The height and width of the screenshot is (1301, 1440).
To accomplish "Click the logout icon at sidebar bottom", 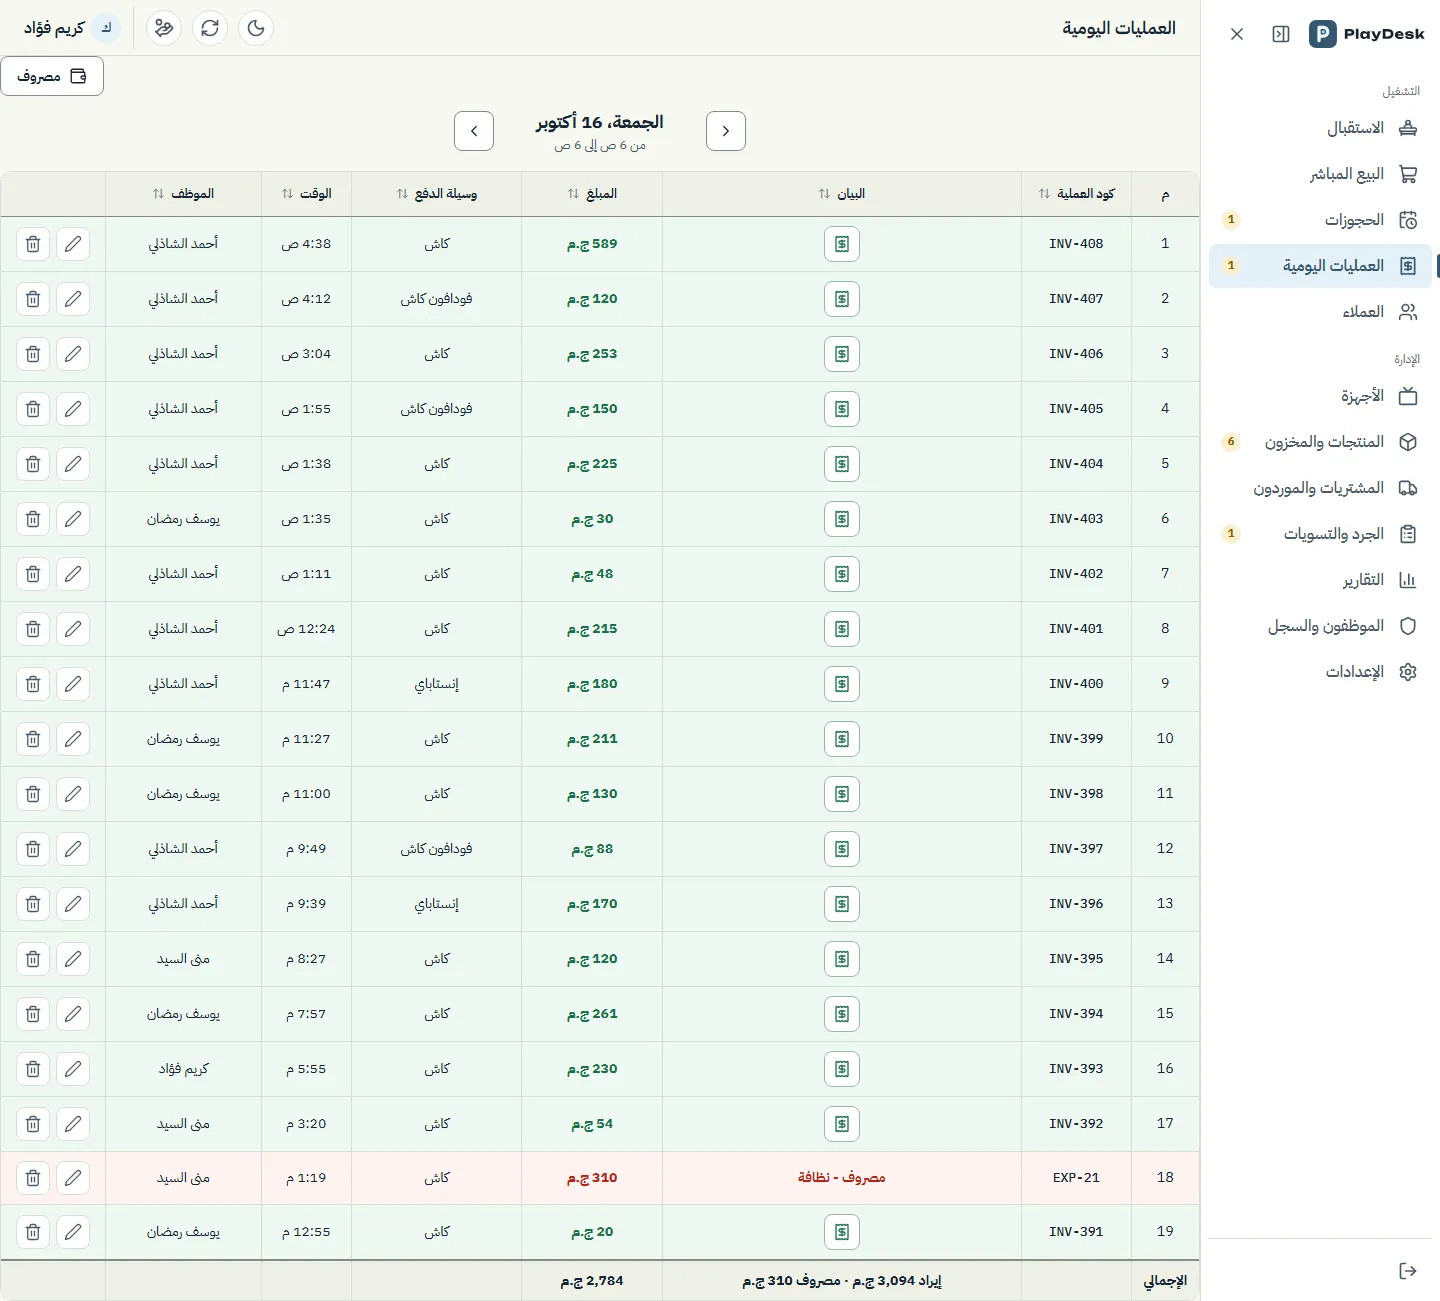I will [1408, 1271].
